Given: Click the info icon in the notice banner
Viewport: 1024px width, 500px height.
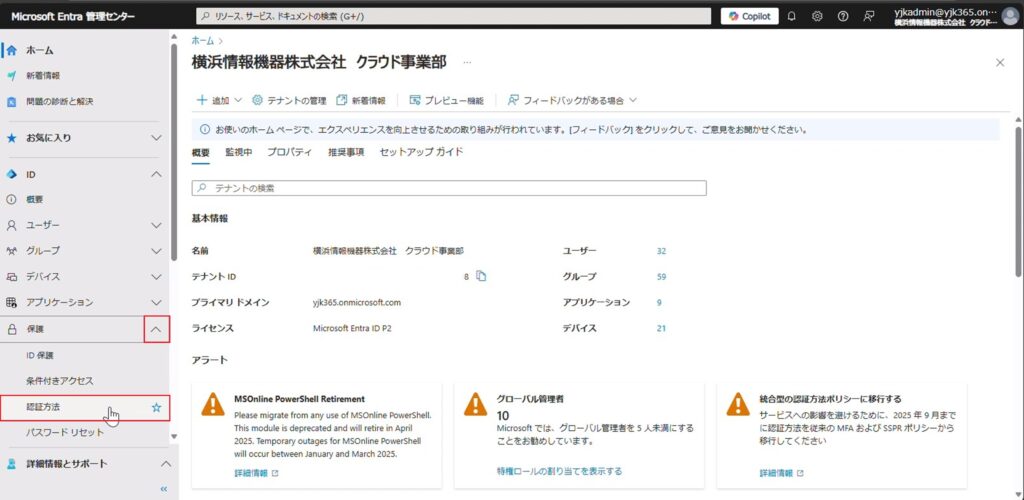Looking at the screenshot, I should click(204, 130).
